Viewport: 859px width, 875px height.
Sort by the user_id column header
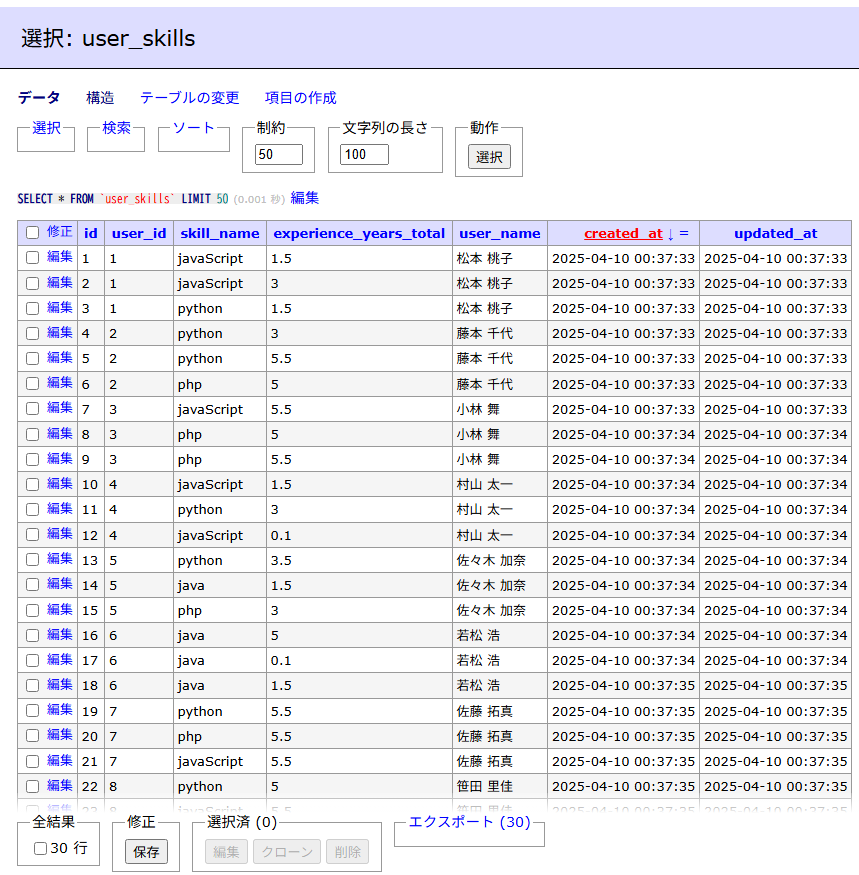[139, 233]
